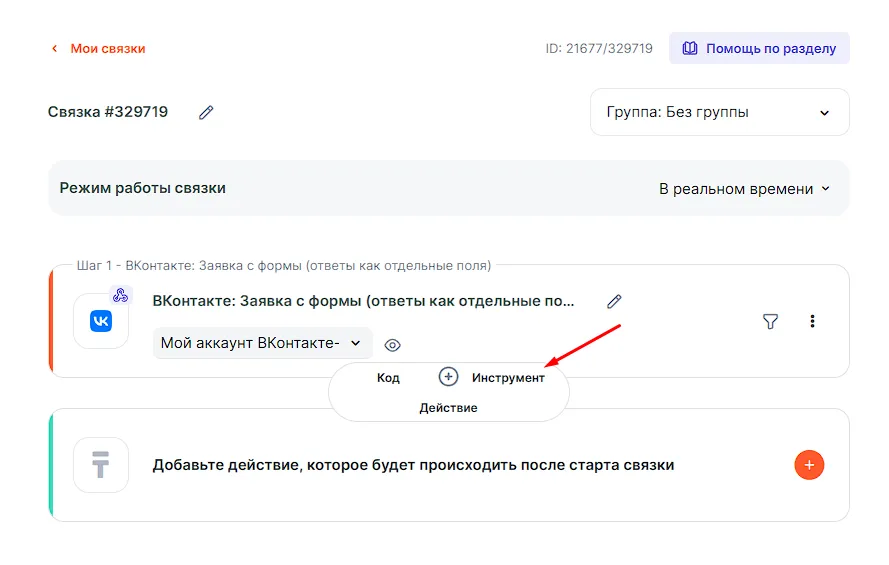Open the filter funnel icon in step 1
This screenshot has width=889, height=565.
click(770, 321)
